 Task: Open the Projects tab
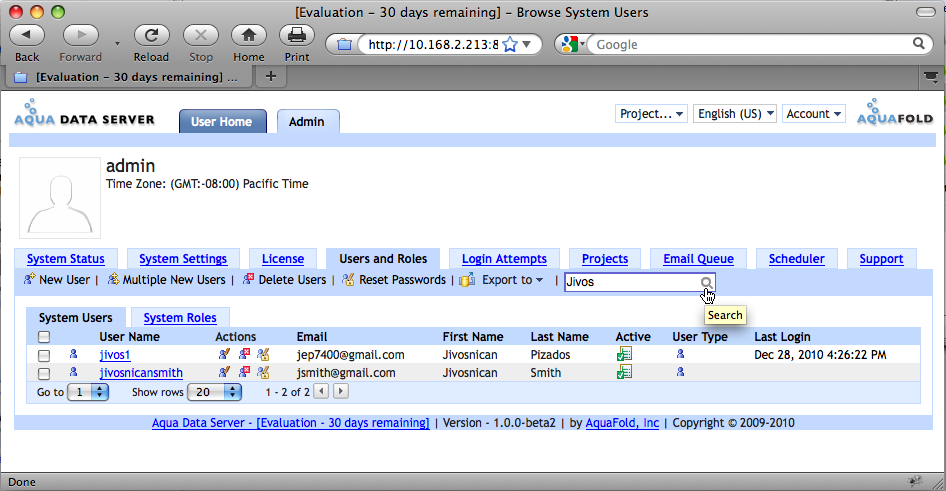click(605, 259)
